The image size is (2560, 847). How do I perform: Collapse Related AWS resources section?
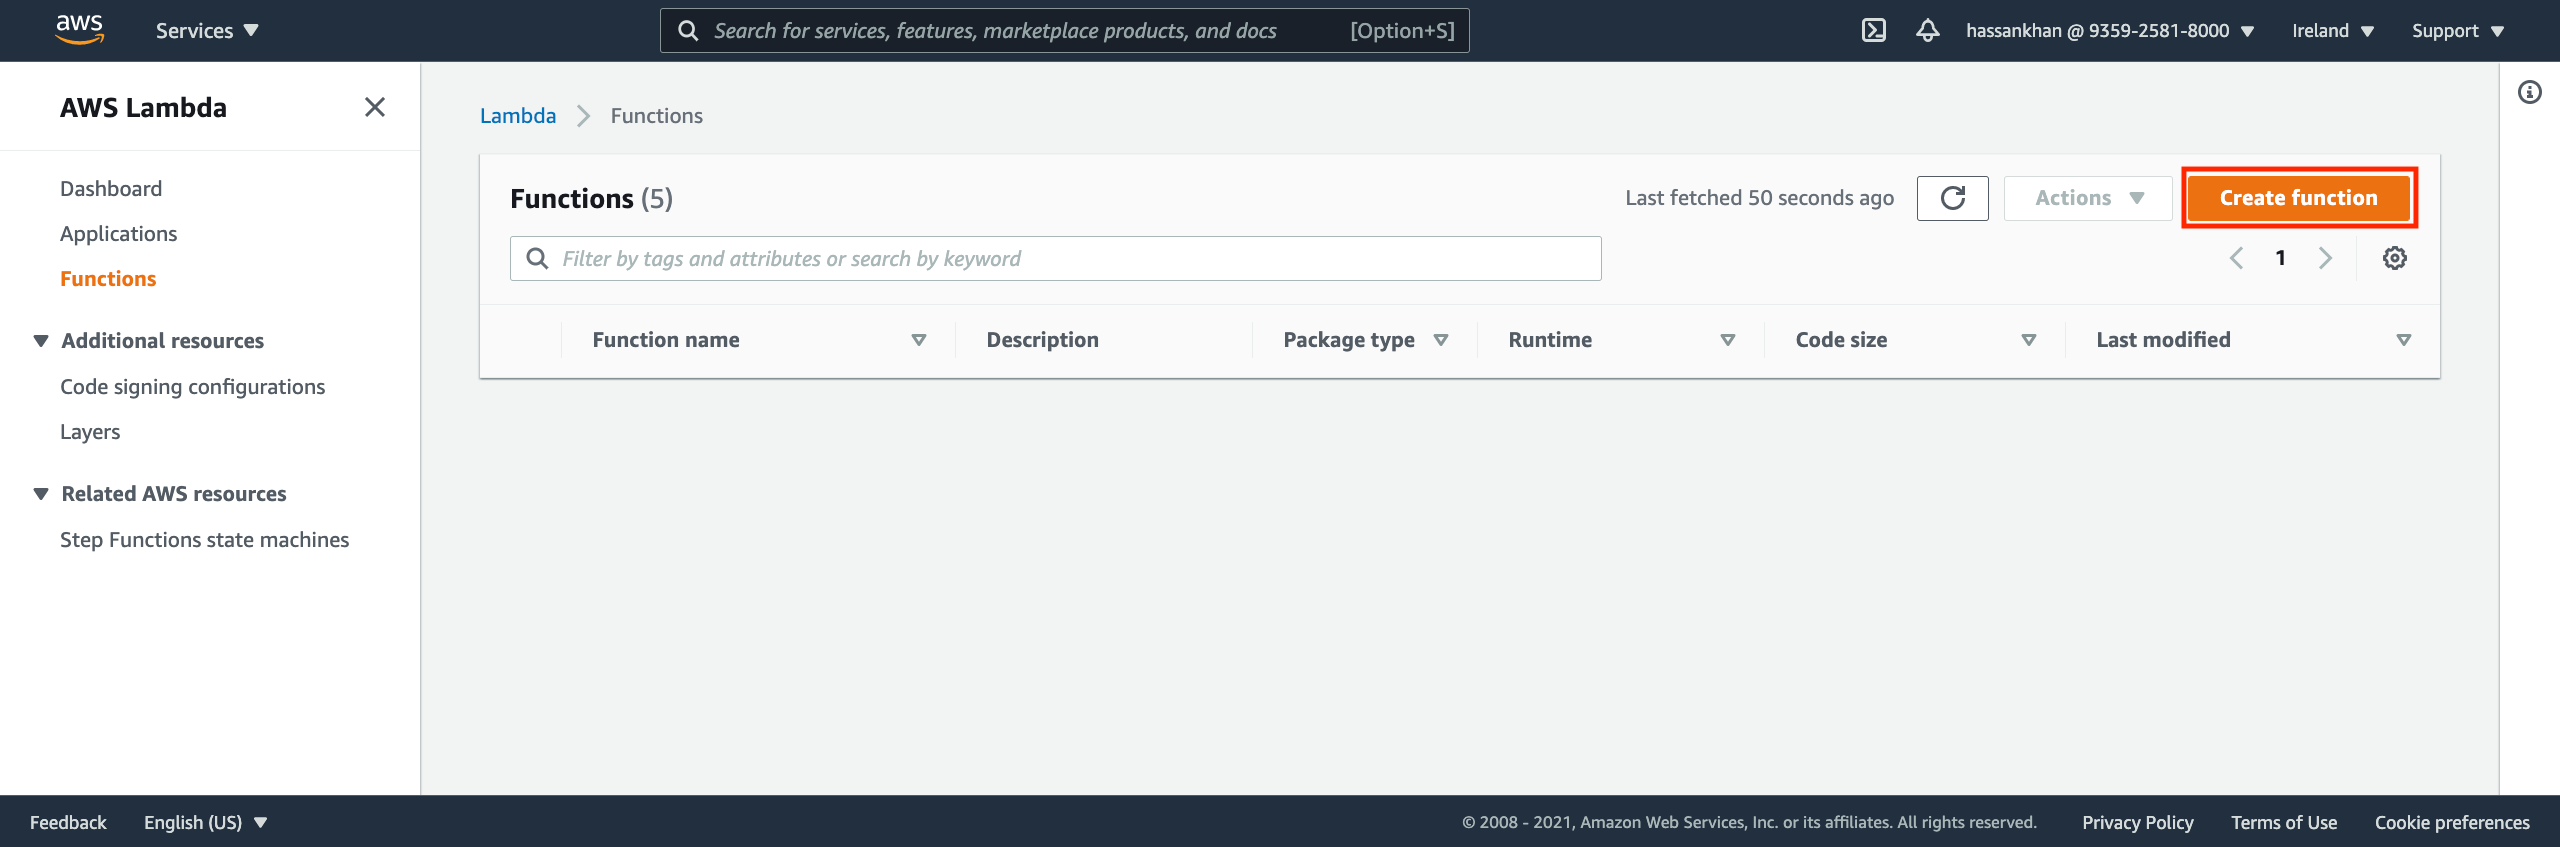pyautogui.click(x=41, y=494)
